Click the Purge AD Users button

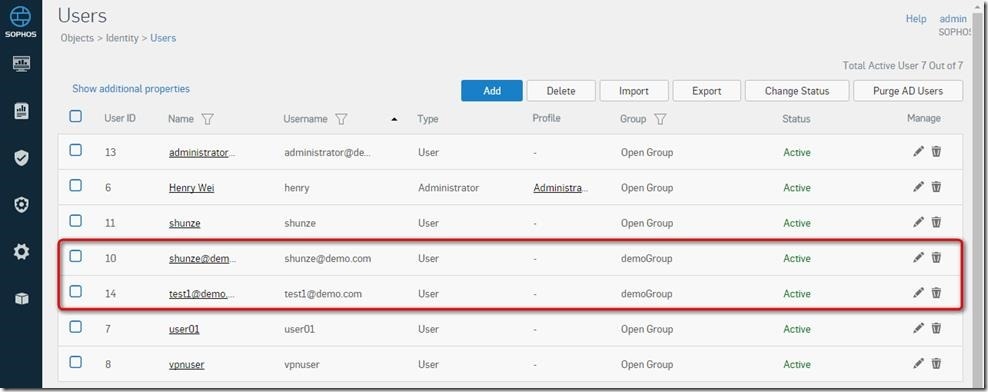908,91
